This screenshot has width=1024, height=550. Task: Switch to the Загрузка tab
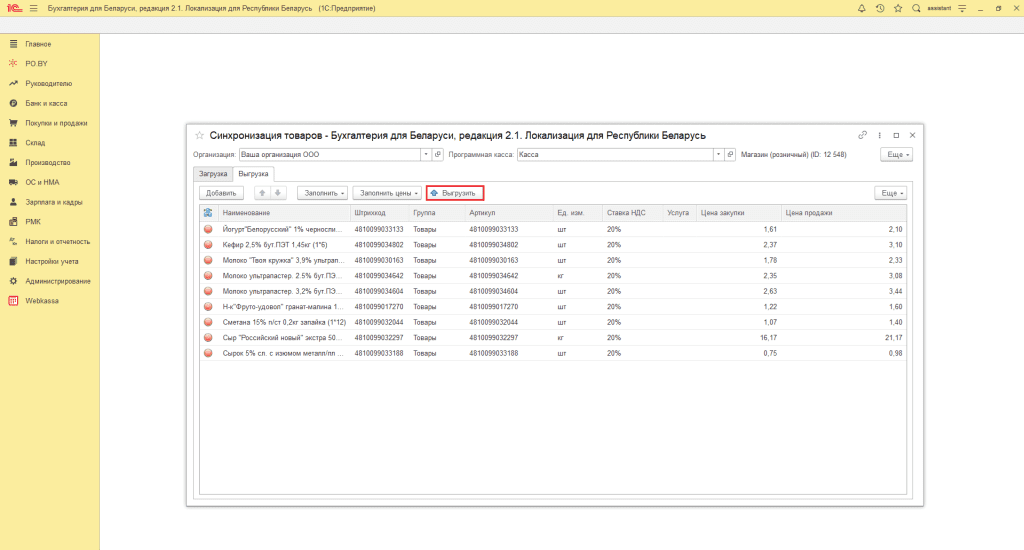click(213, 174)
